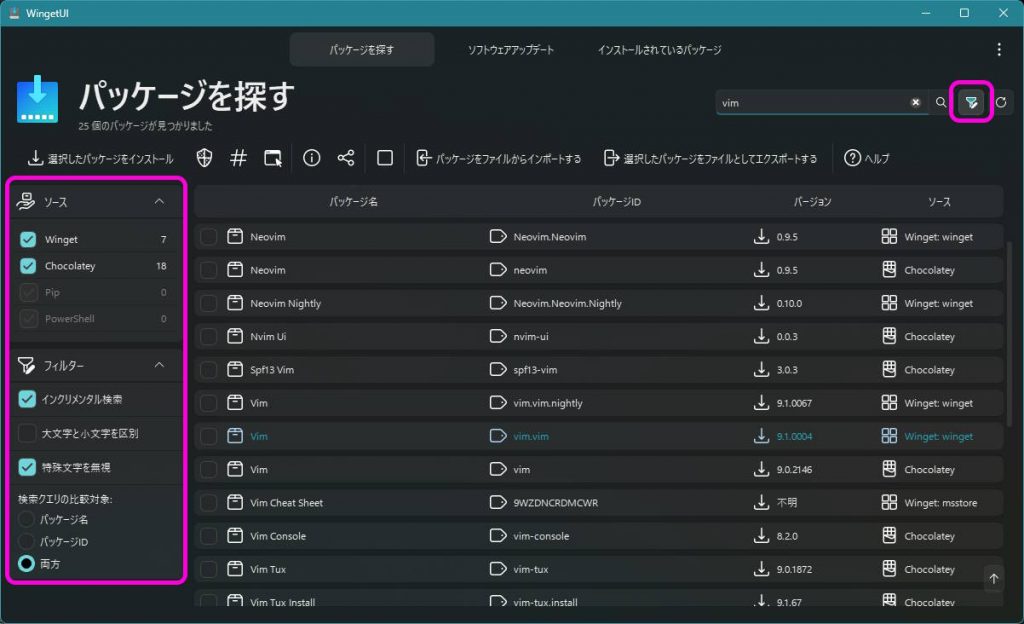Viewport: 1024px width, 624px height.
Task: Click version 9.0.2146 cell
Action: tap(794, 469)
